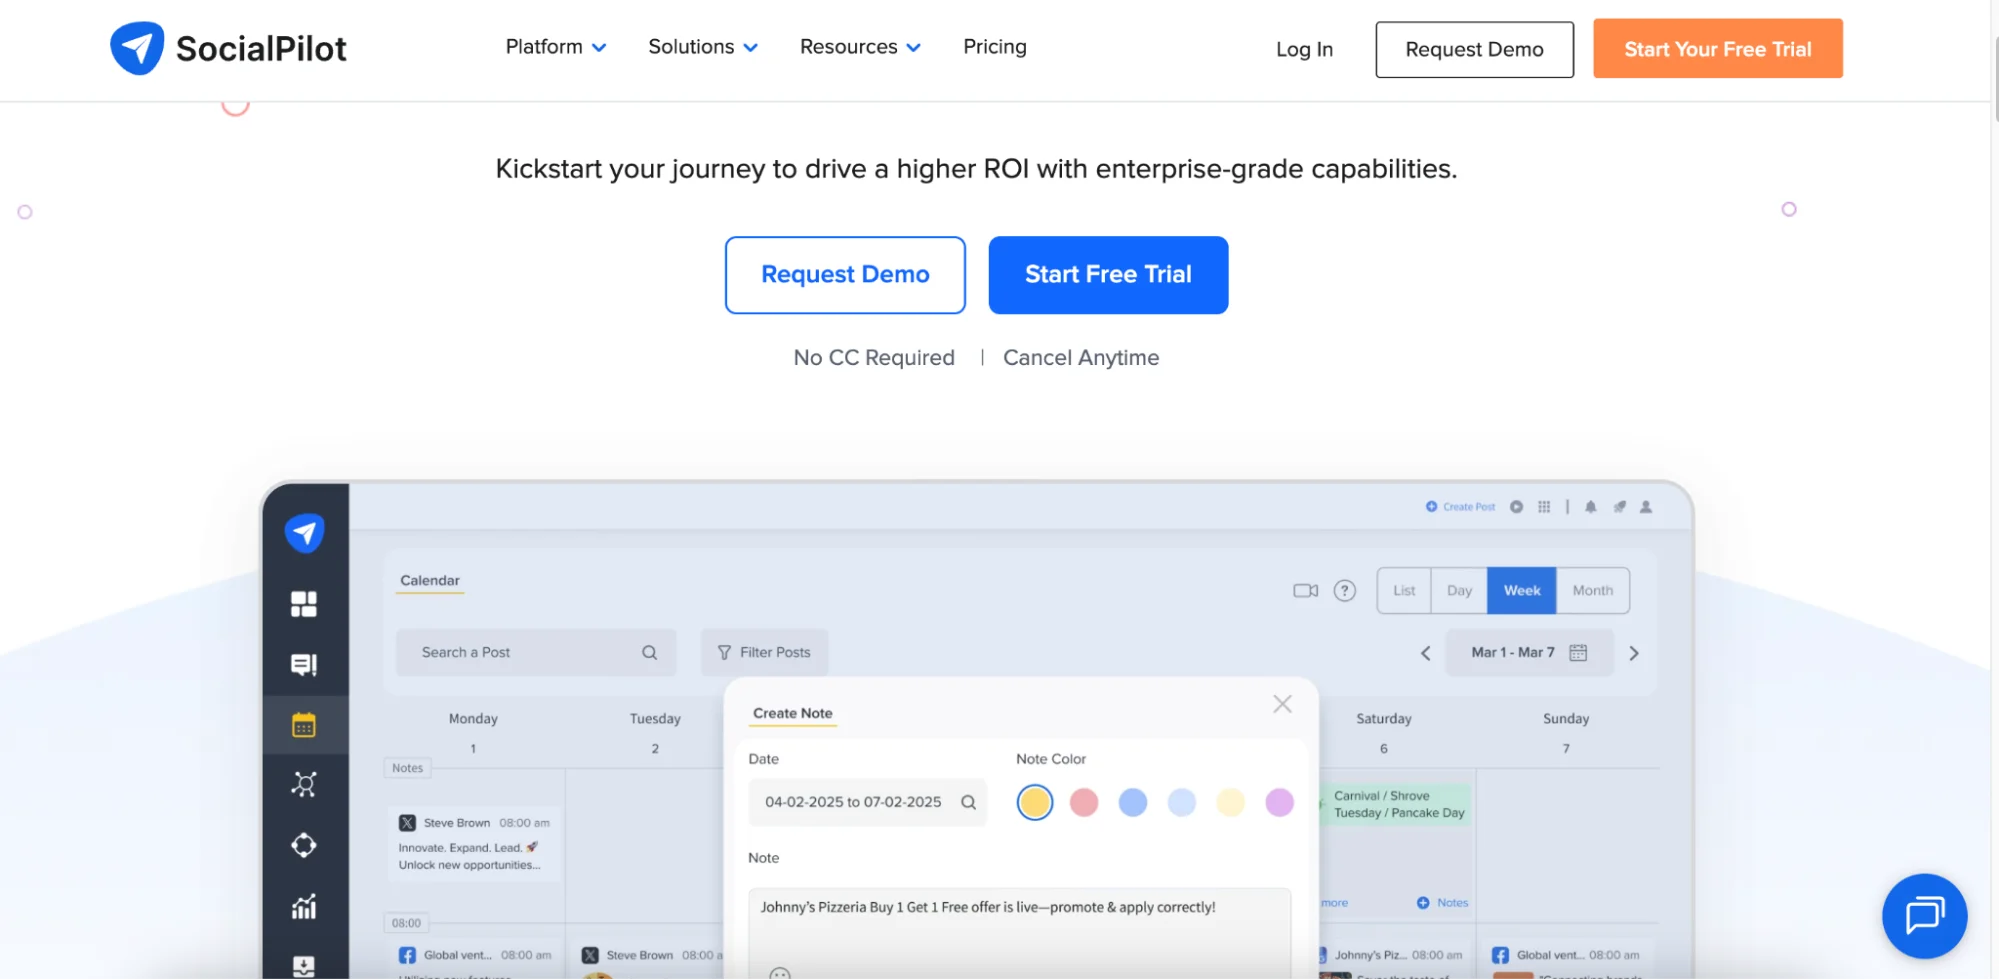Viewport: 1999px width, 980px height.
Task: Open the network nodes icon in the sidebar
Action: tap(304, 785)
